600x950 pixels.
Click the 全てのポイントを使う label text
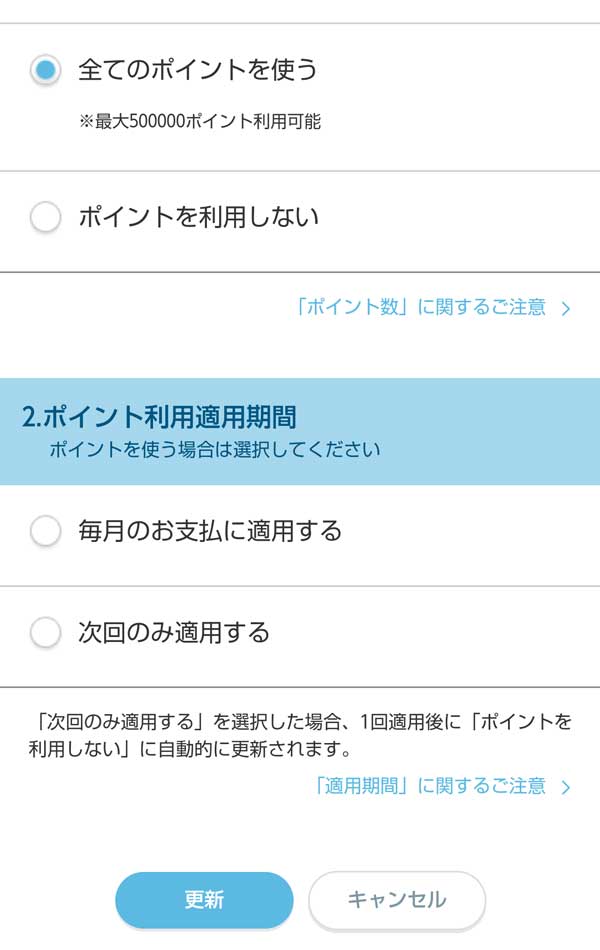pyautogui.click(x=198, y=70)
